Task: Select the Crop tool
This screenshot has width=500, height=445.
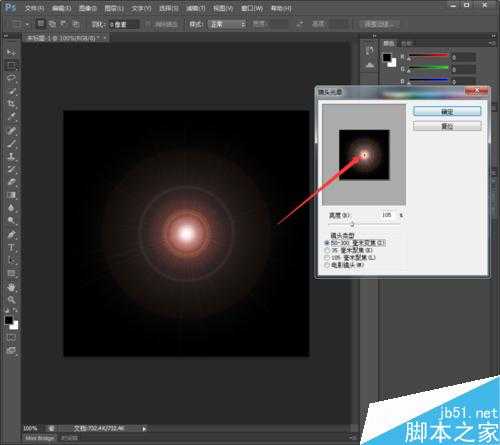Action: (x=11, y=104)
